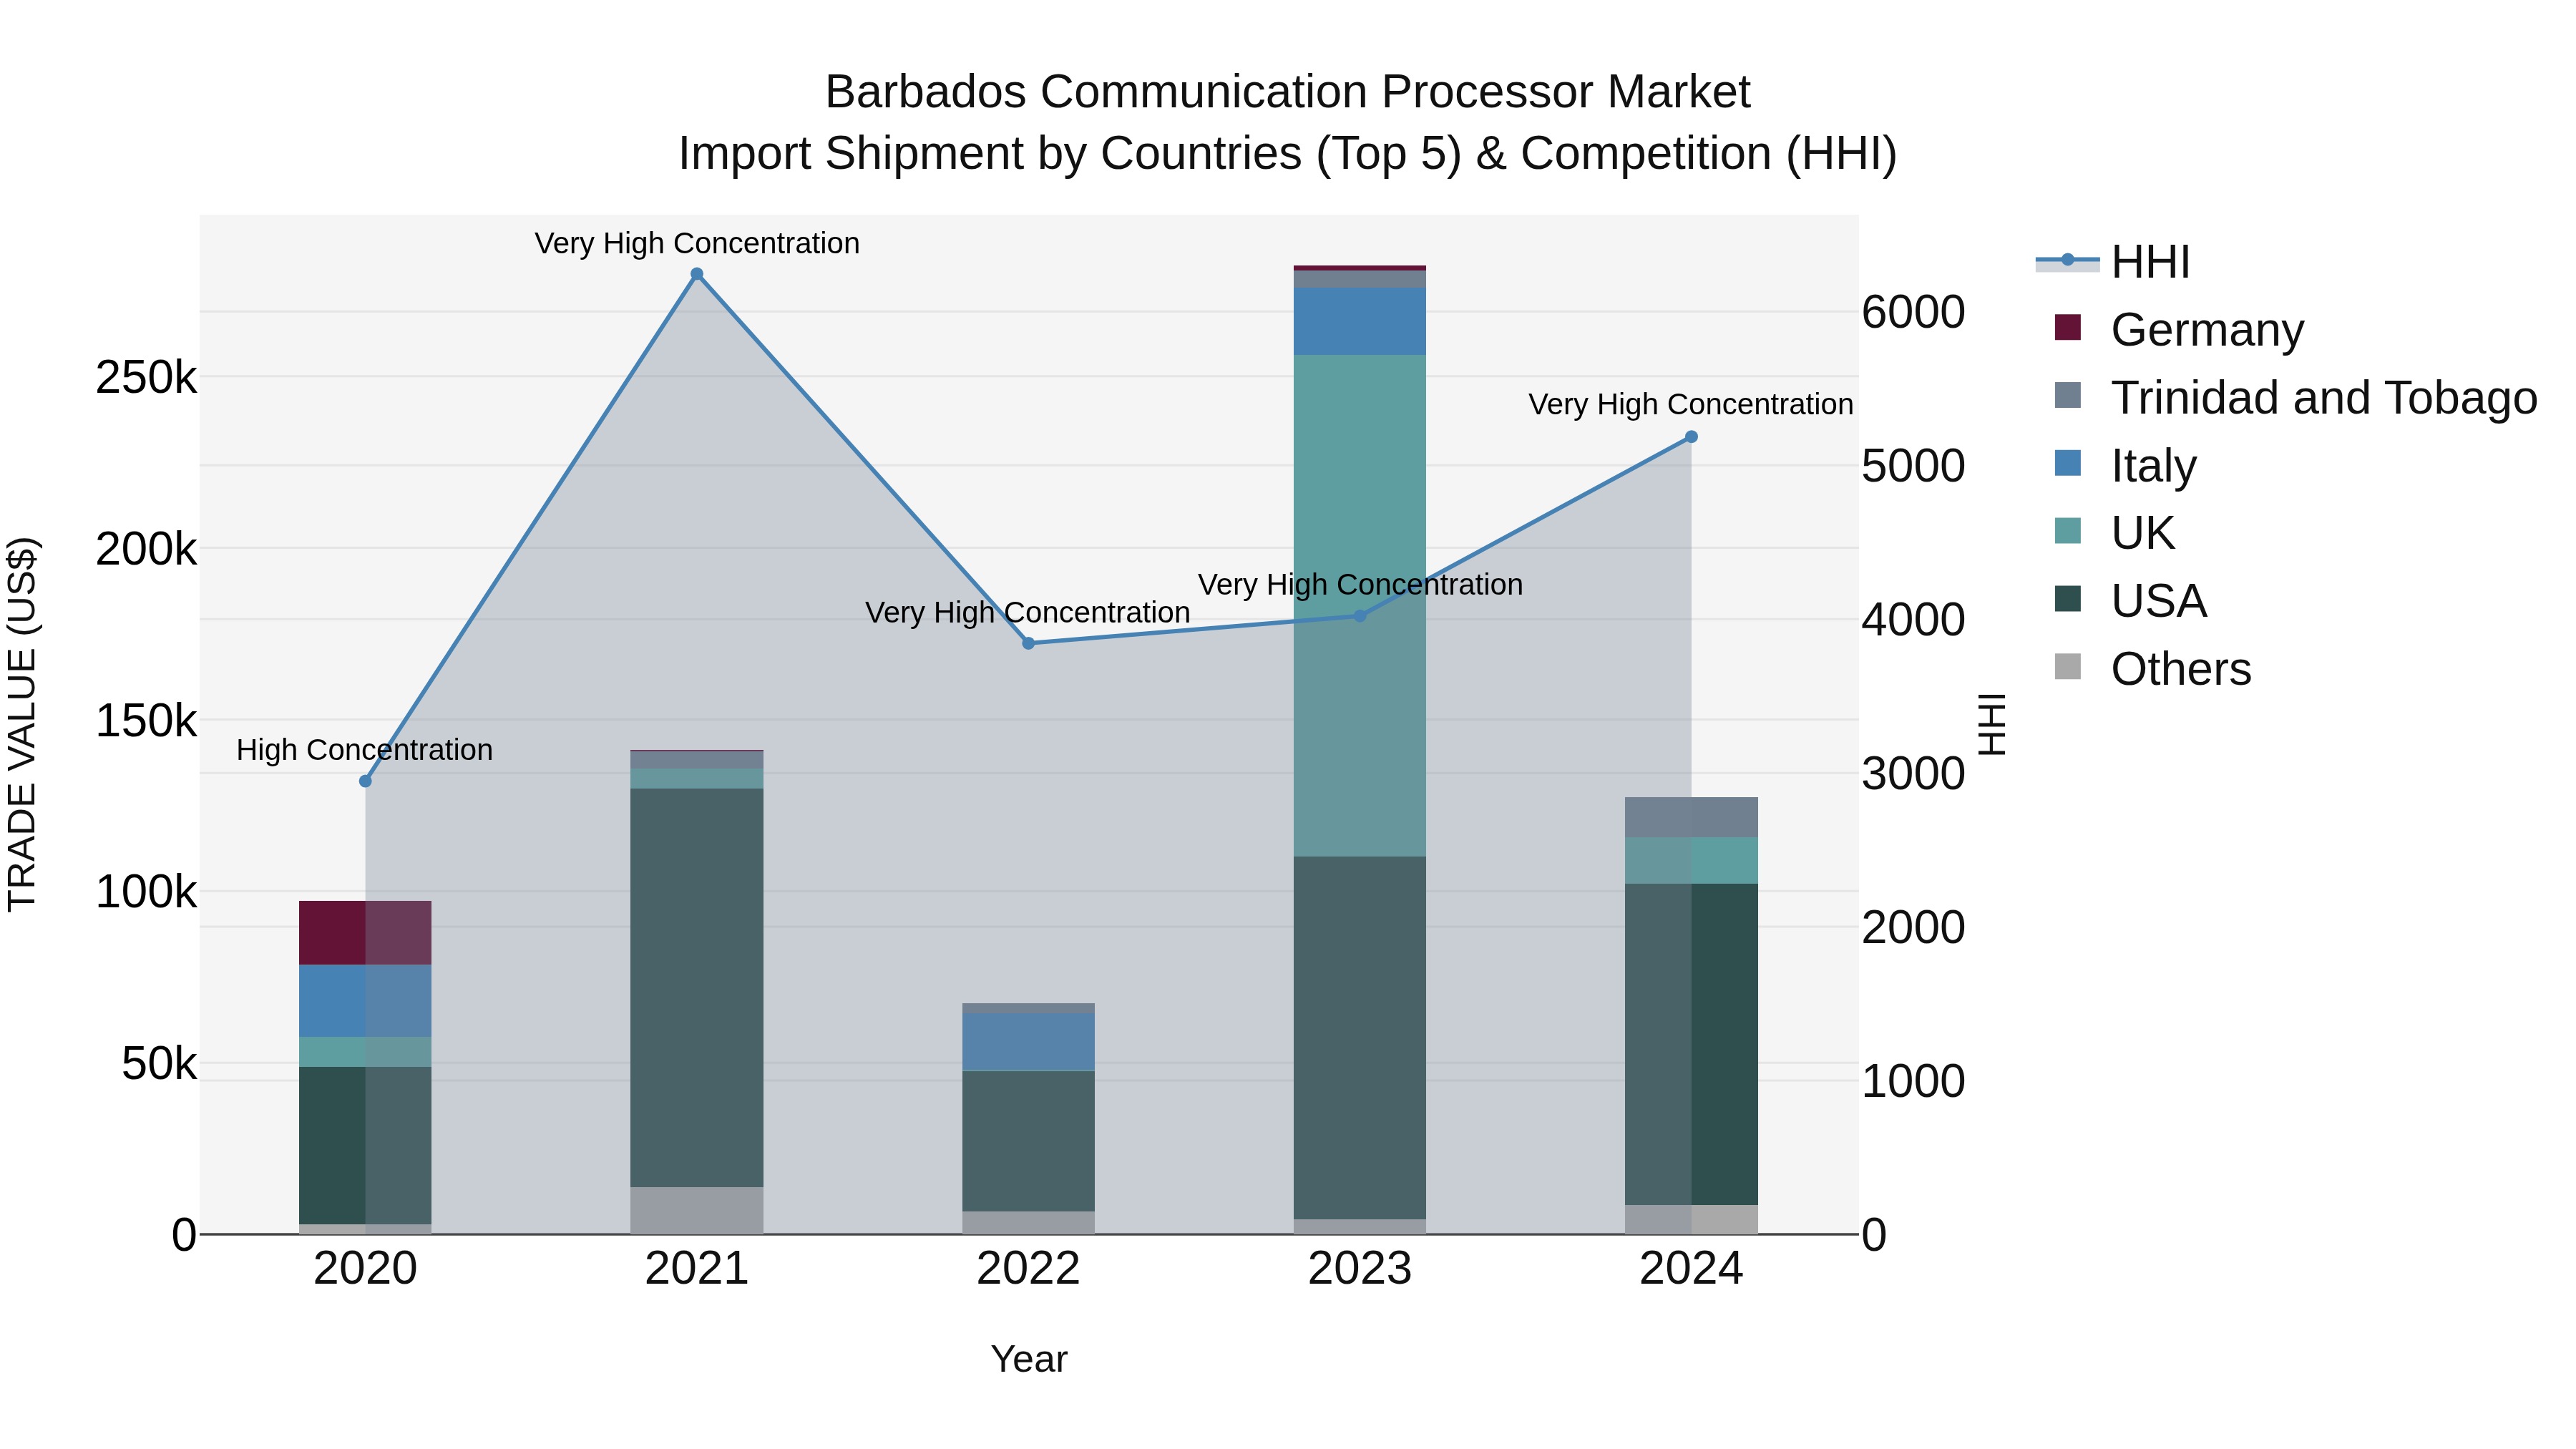Click Trinidad and Tobago segment in 2024
Viewport: 2576px width, 1449px height.
pyautogui.click(x=1691, y=817)
